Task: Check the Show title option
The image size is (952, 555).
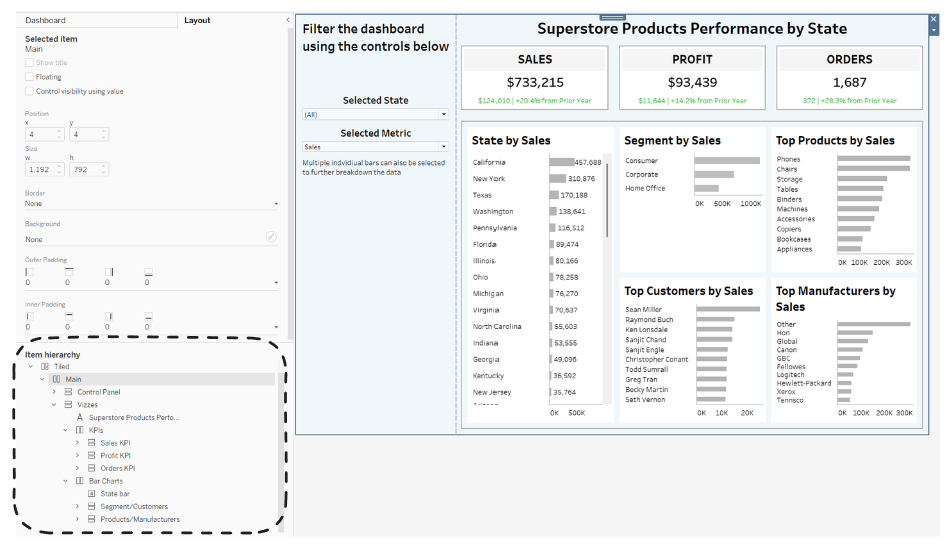Action: (29, 63)
